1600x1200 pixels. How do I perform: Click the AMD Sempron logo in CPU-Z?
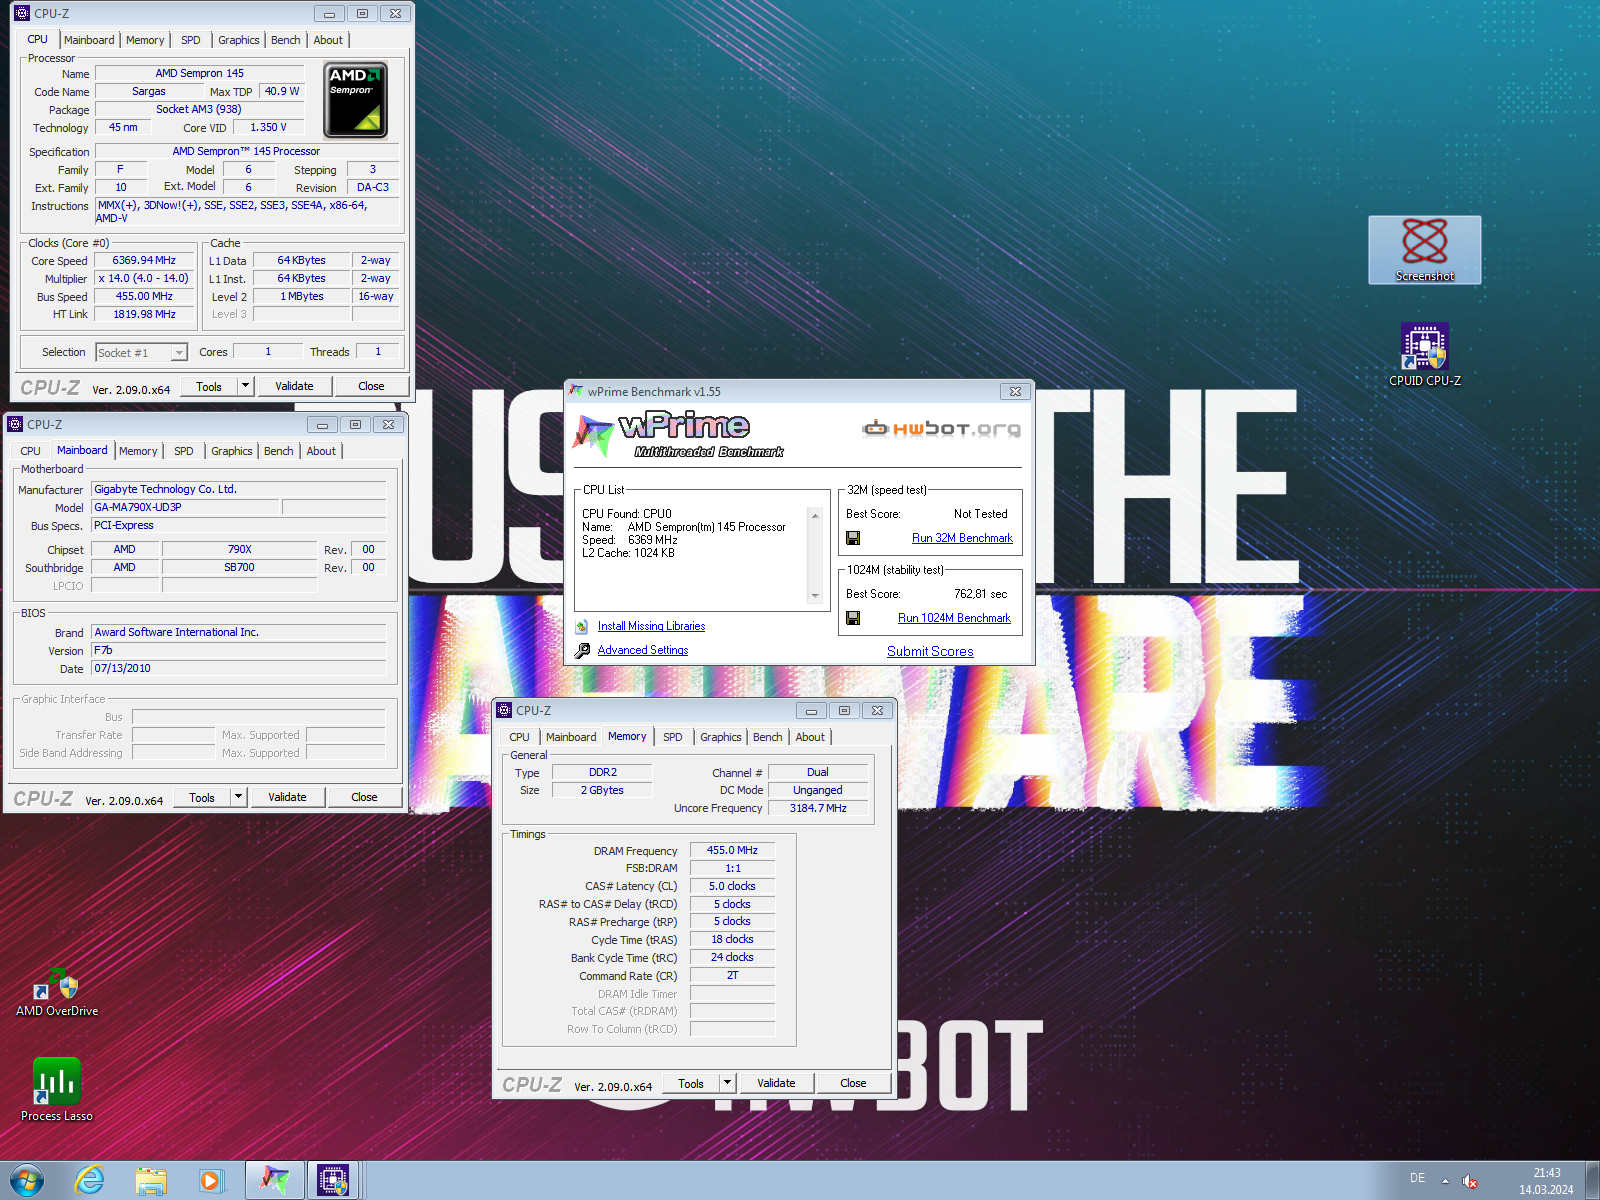(355, 100)
